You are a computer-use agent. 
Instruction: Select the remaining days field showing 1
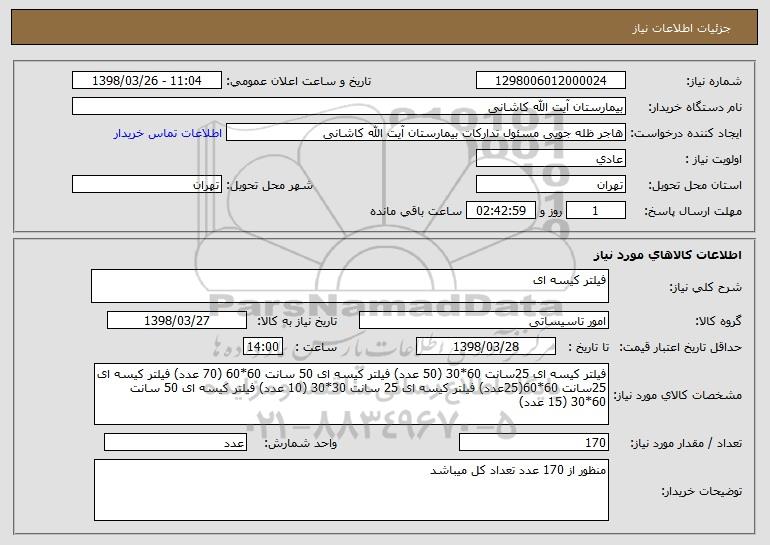[x=596, y=210]
